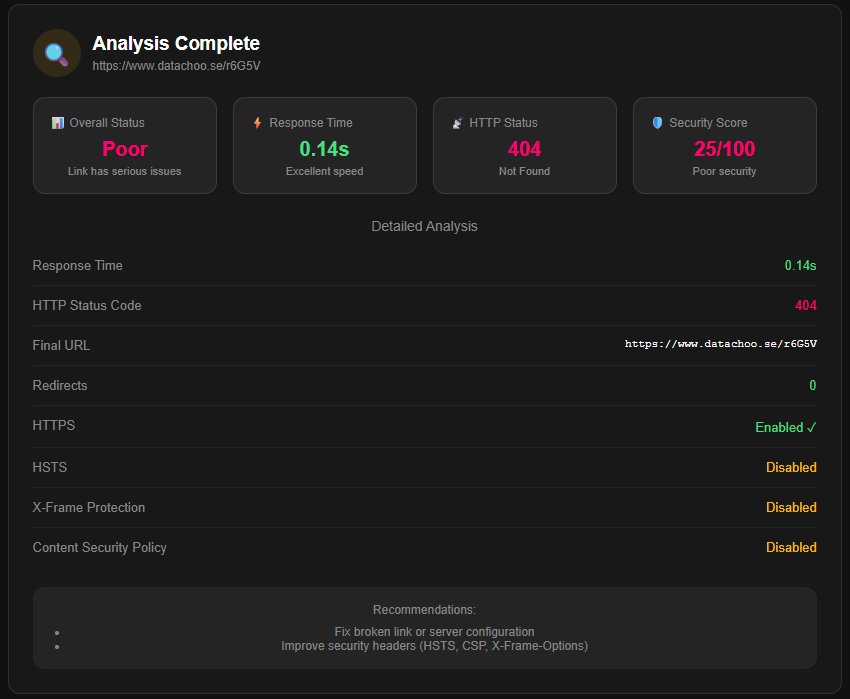The width and height of the screenshot is (850, 699).
Task: Click the 404 Not Found status value
Action: tap(524, 148)
